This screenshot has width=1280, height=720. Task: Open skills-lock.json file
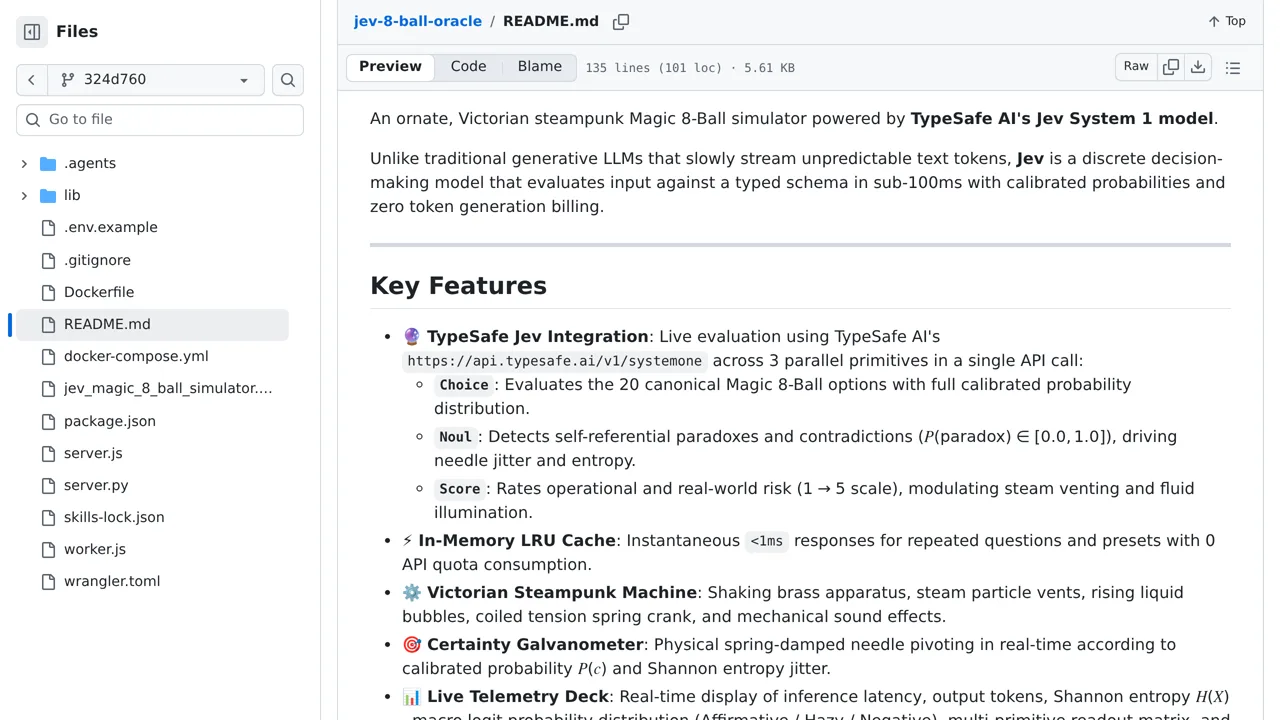point(114,517)
